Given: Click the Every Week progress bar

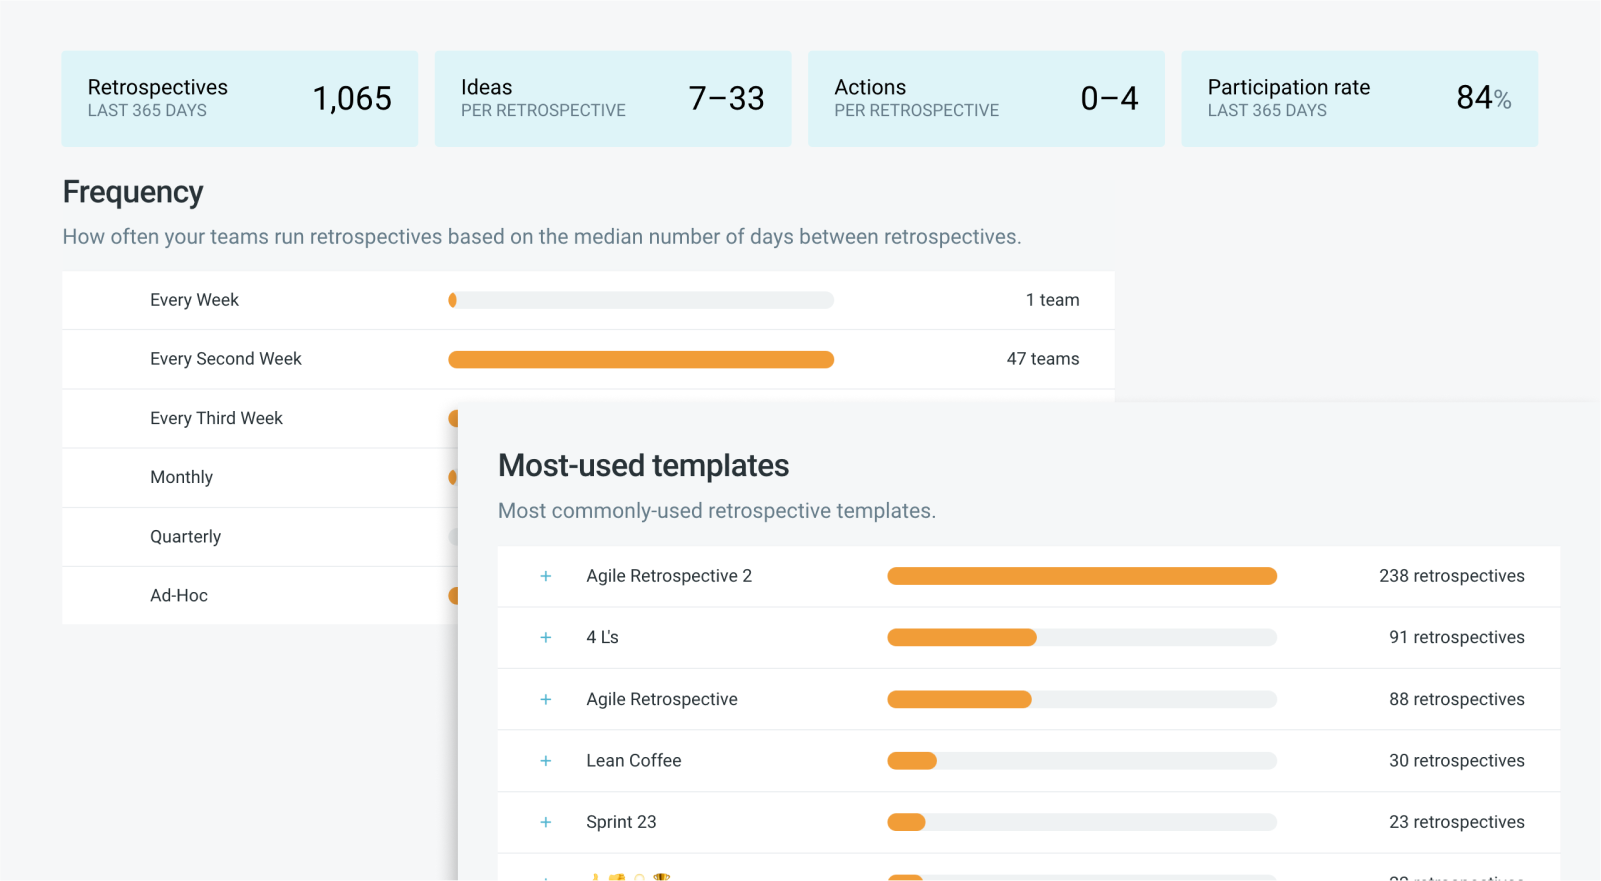Looking at the screenshot, I should pyautogui.click(x=641, y=300).
